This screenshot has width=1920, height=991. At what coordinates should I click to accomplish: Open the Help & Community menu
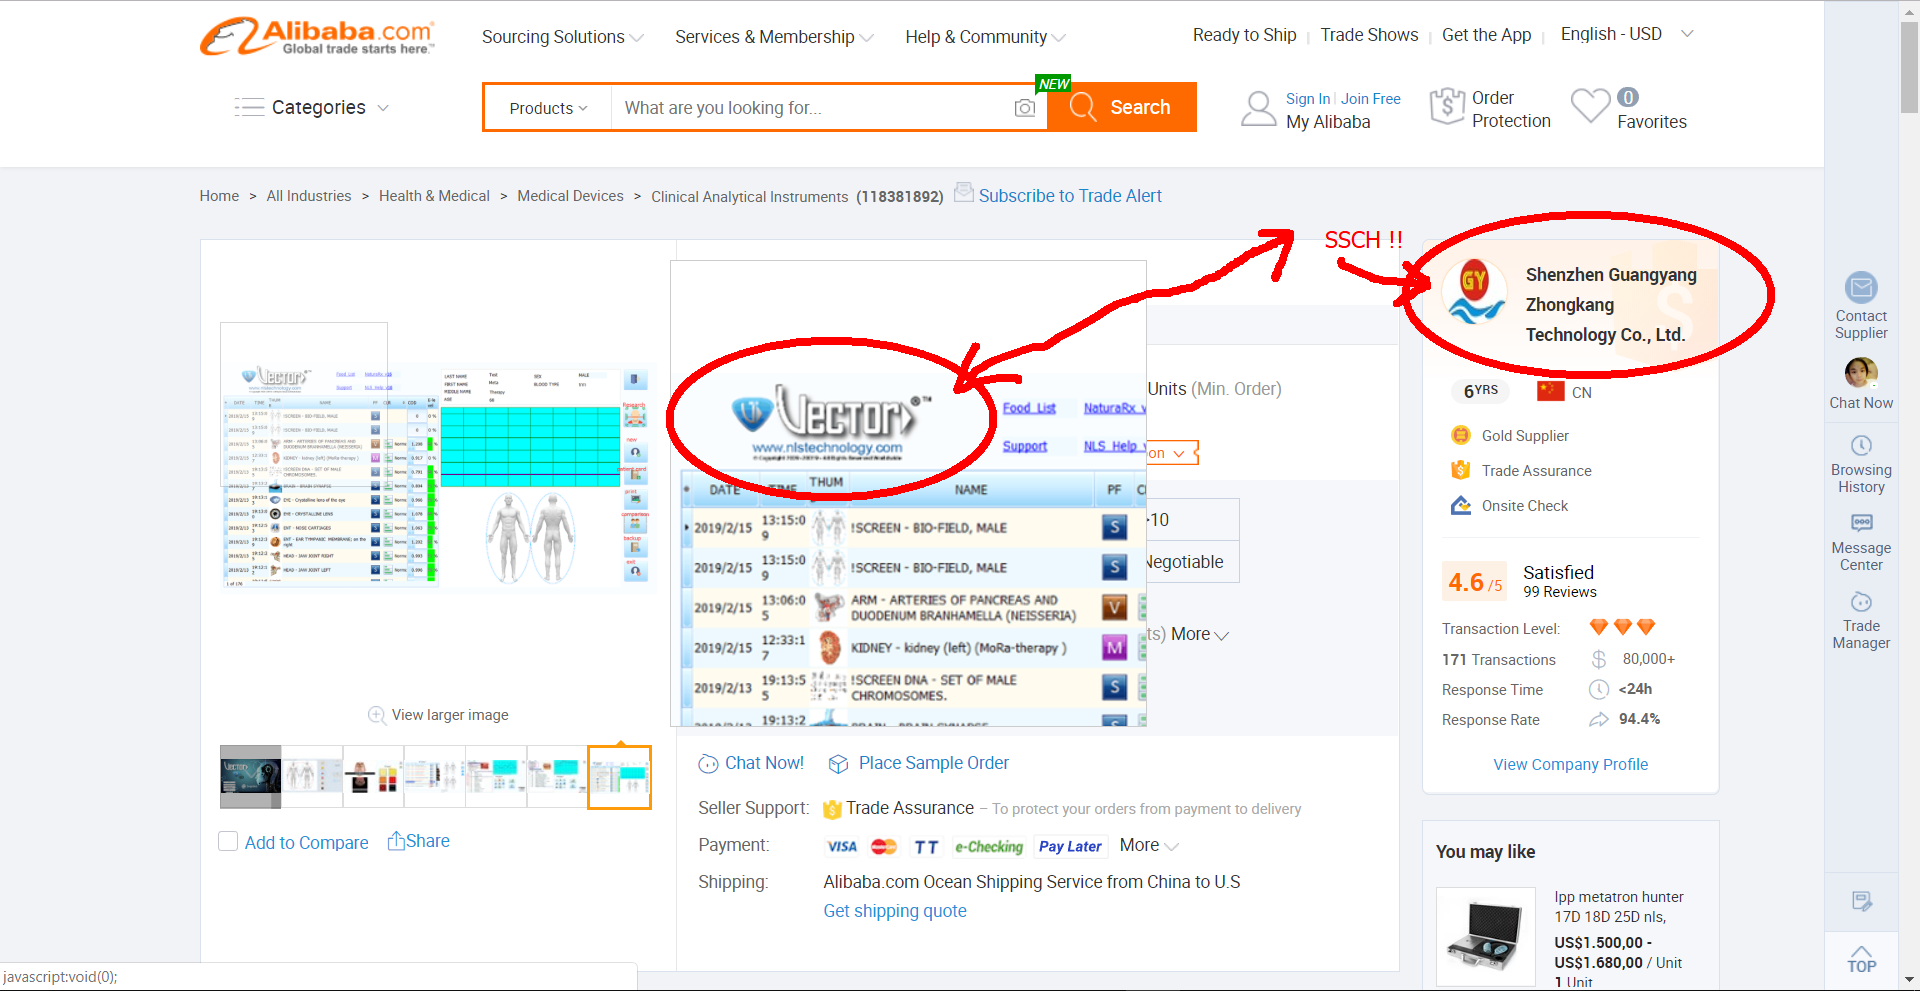point(985,37)
